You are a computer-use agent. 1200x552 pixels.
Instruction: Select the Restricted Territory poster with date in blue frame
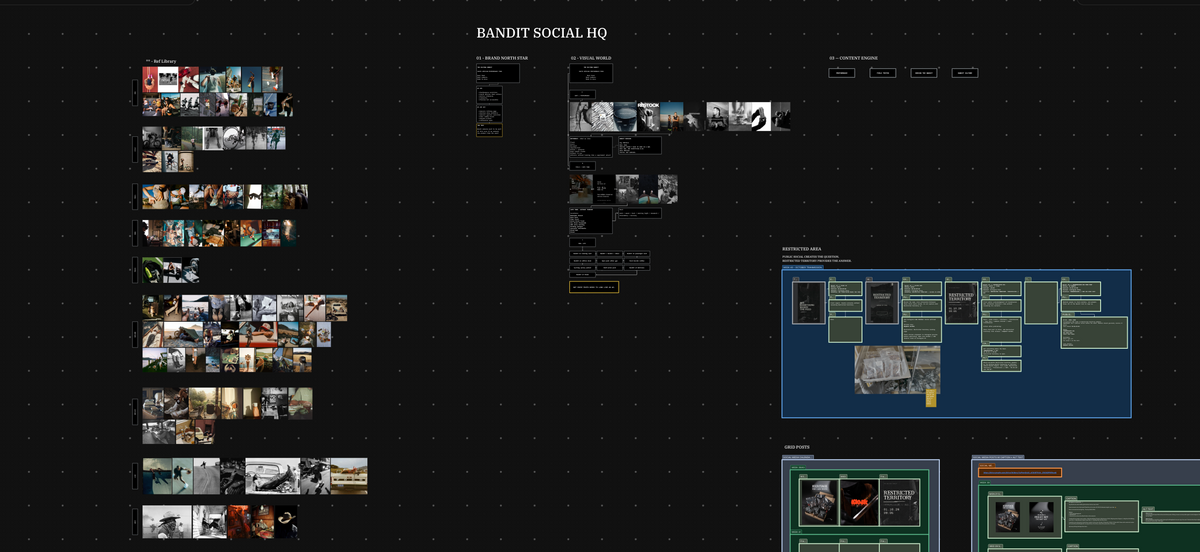tap(961, 302)
